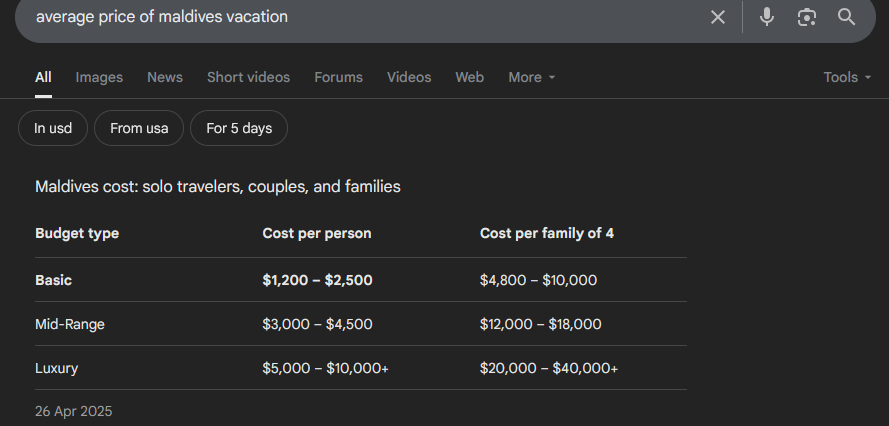The height and width of the screenshot is (426, 889).
Task: Open the Short videos tab
Action: (x=248, y=77)
